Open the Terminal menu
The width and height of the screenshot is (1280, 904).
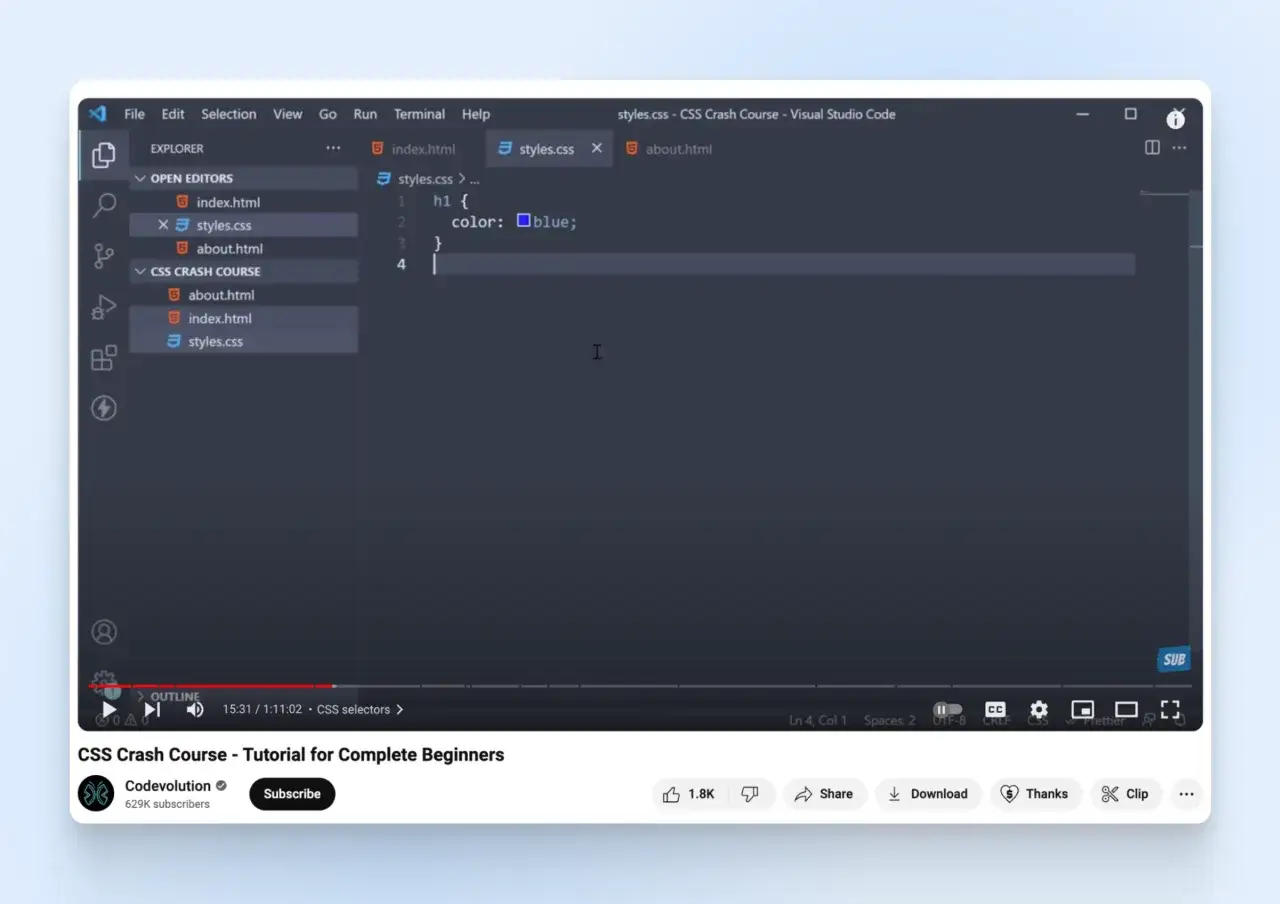(419, 114)
